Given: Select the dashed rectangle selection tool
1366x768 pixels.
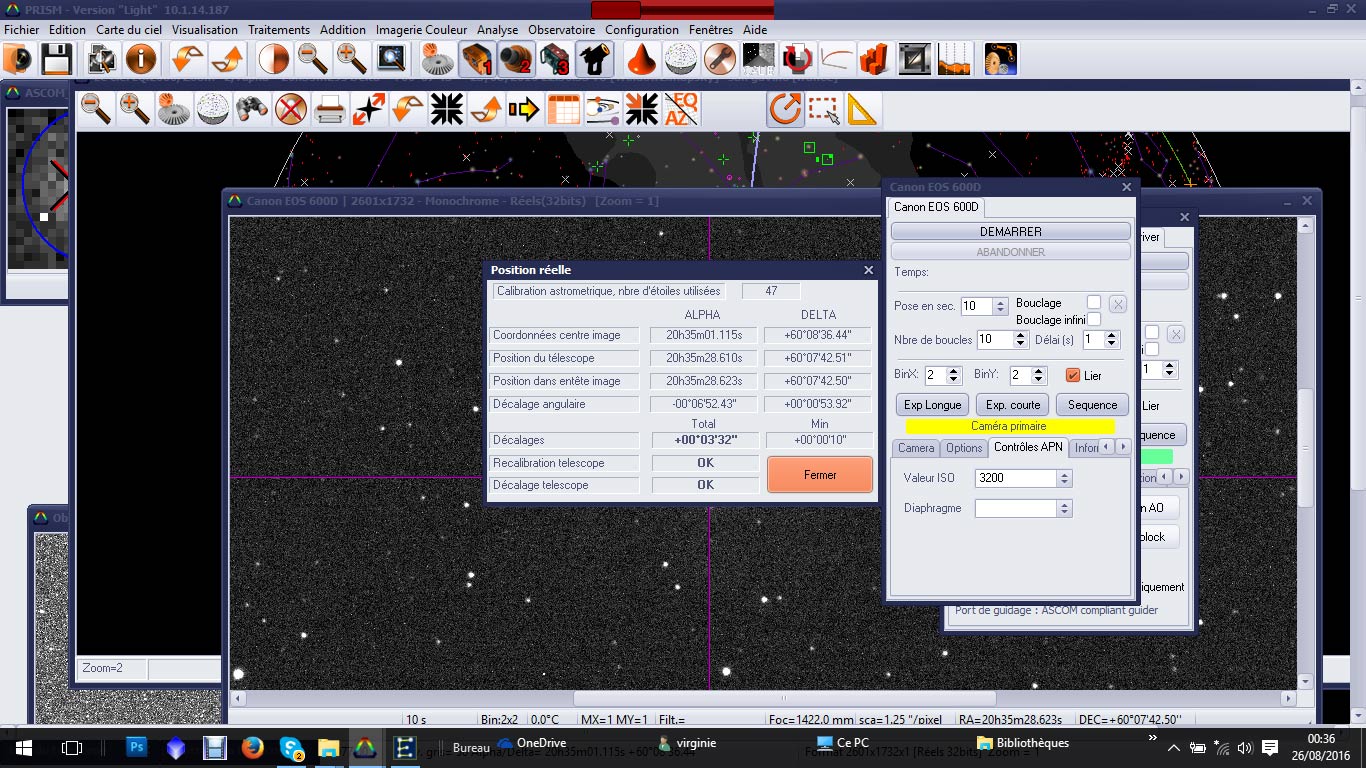Looking at the screenshot, I should pos(823,109).
